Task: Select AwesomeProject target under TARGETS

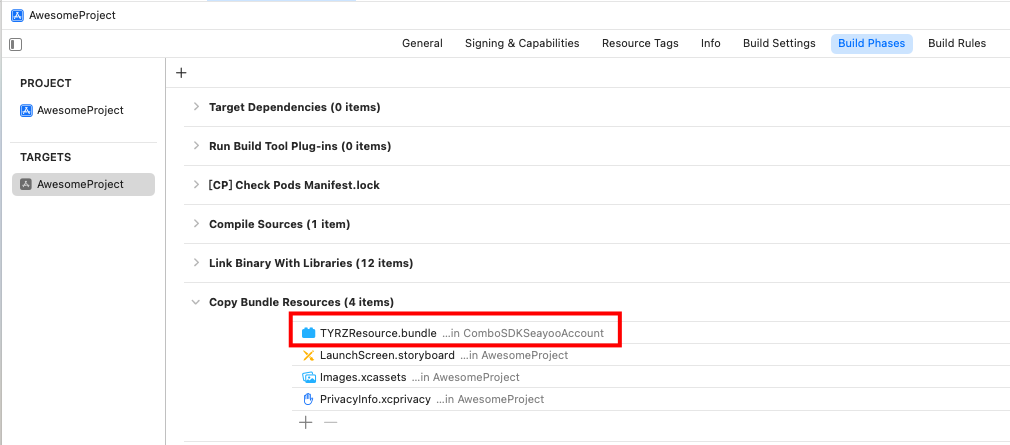Action: point(83,184)
